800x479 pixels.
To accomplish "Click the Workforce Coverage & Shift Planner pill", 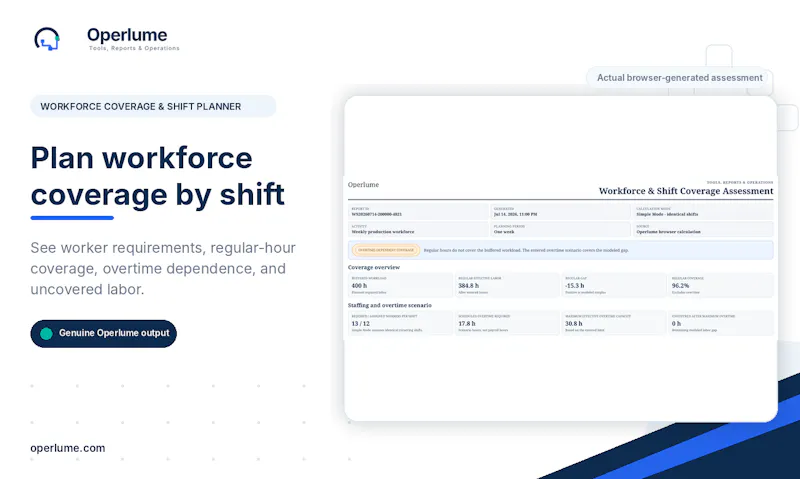I will pyautogui.click(x=153, y=106).
